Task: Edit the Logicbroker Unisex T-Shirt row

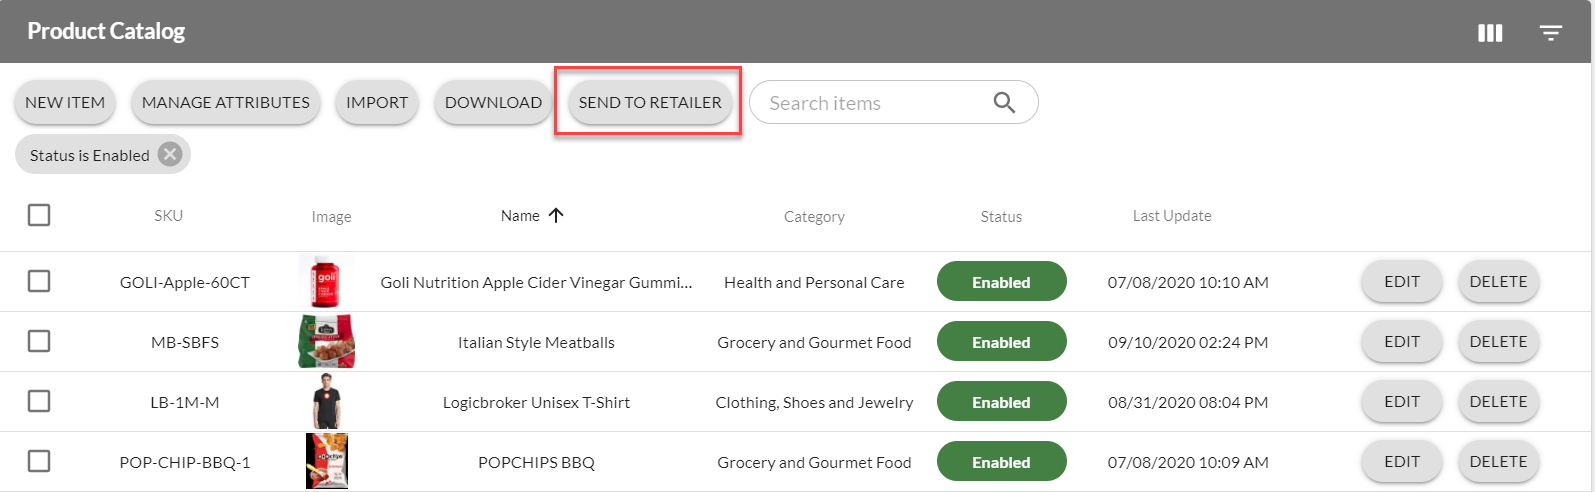Action: click(x=1402, y=402)
